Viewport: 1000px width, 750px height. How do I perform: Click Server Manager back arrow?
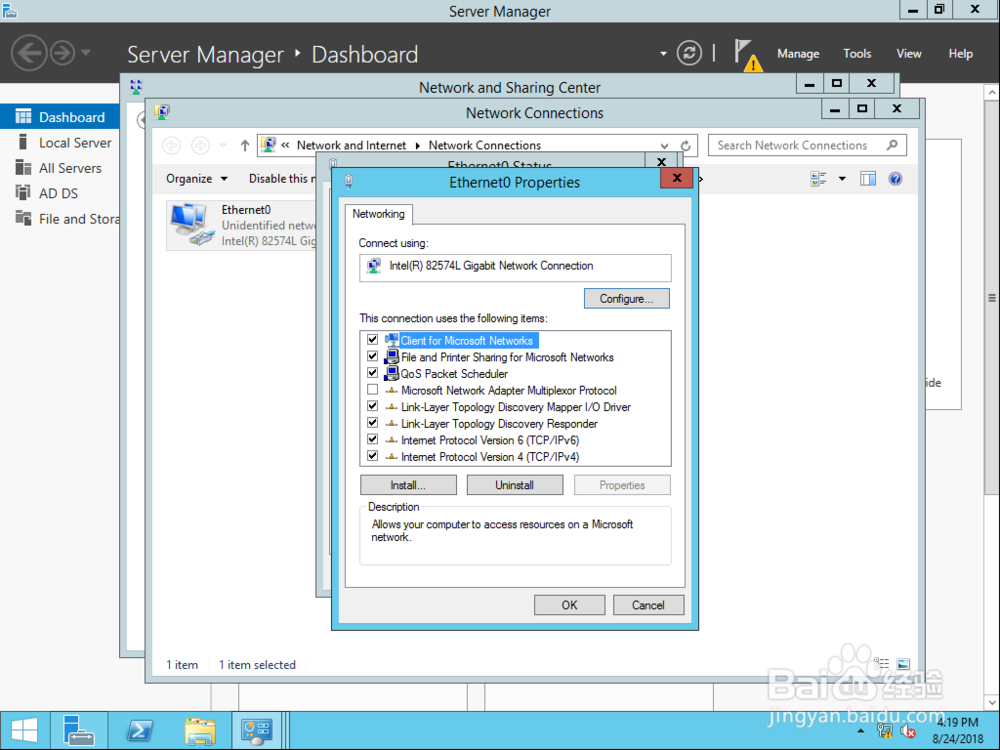29,52
